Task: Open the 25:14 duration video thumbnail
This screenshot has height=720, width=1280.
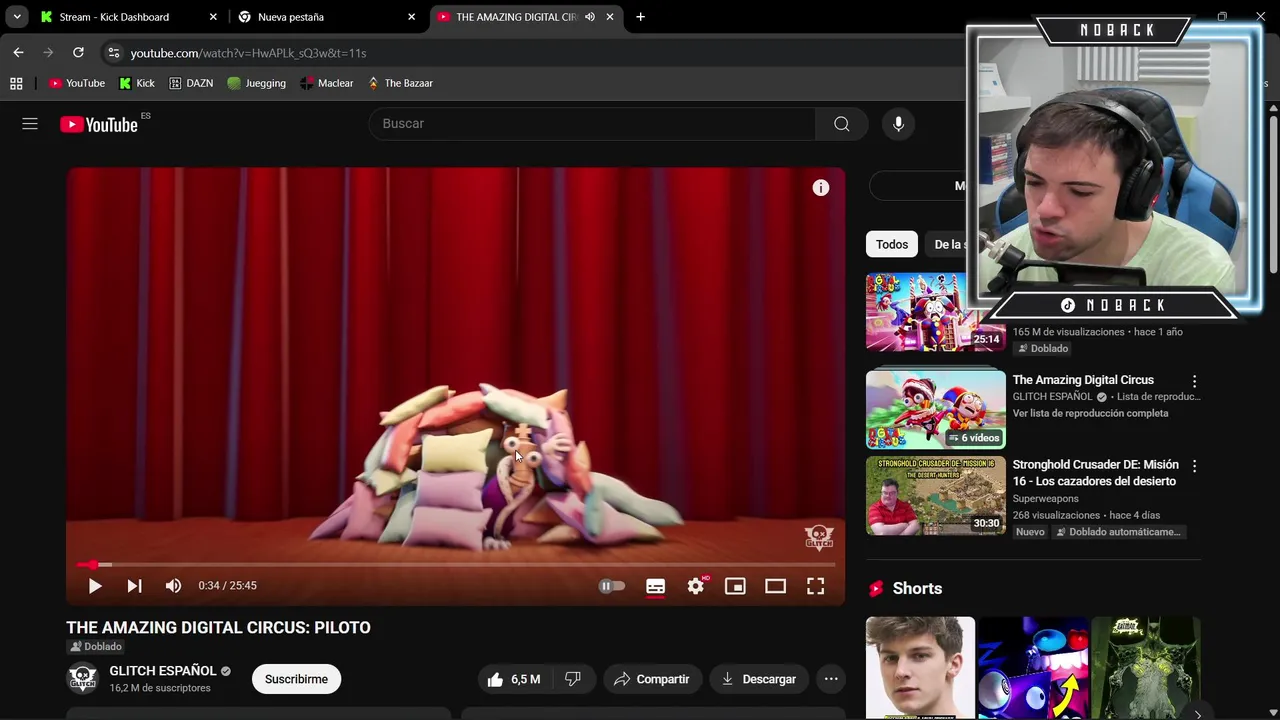Action: 936,312
